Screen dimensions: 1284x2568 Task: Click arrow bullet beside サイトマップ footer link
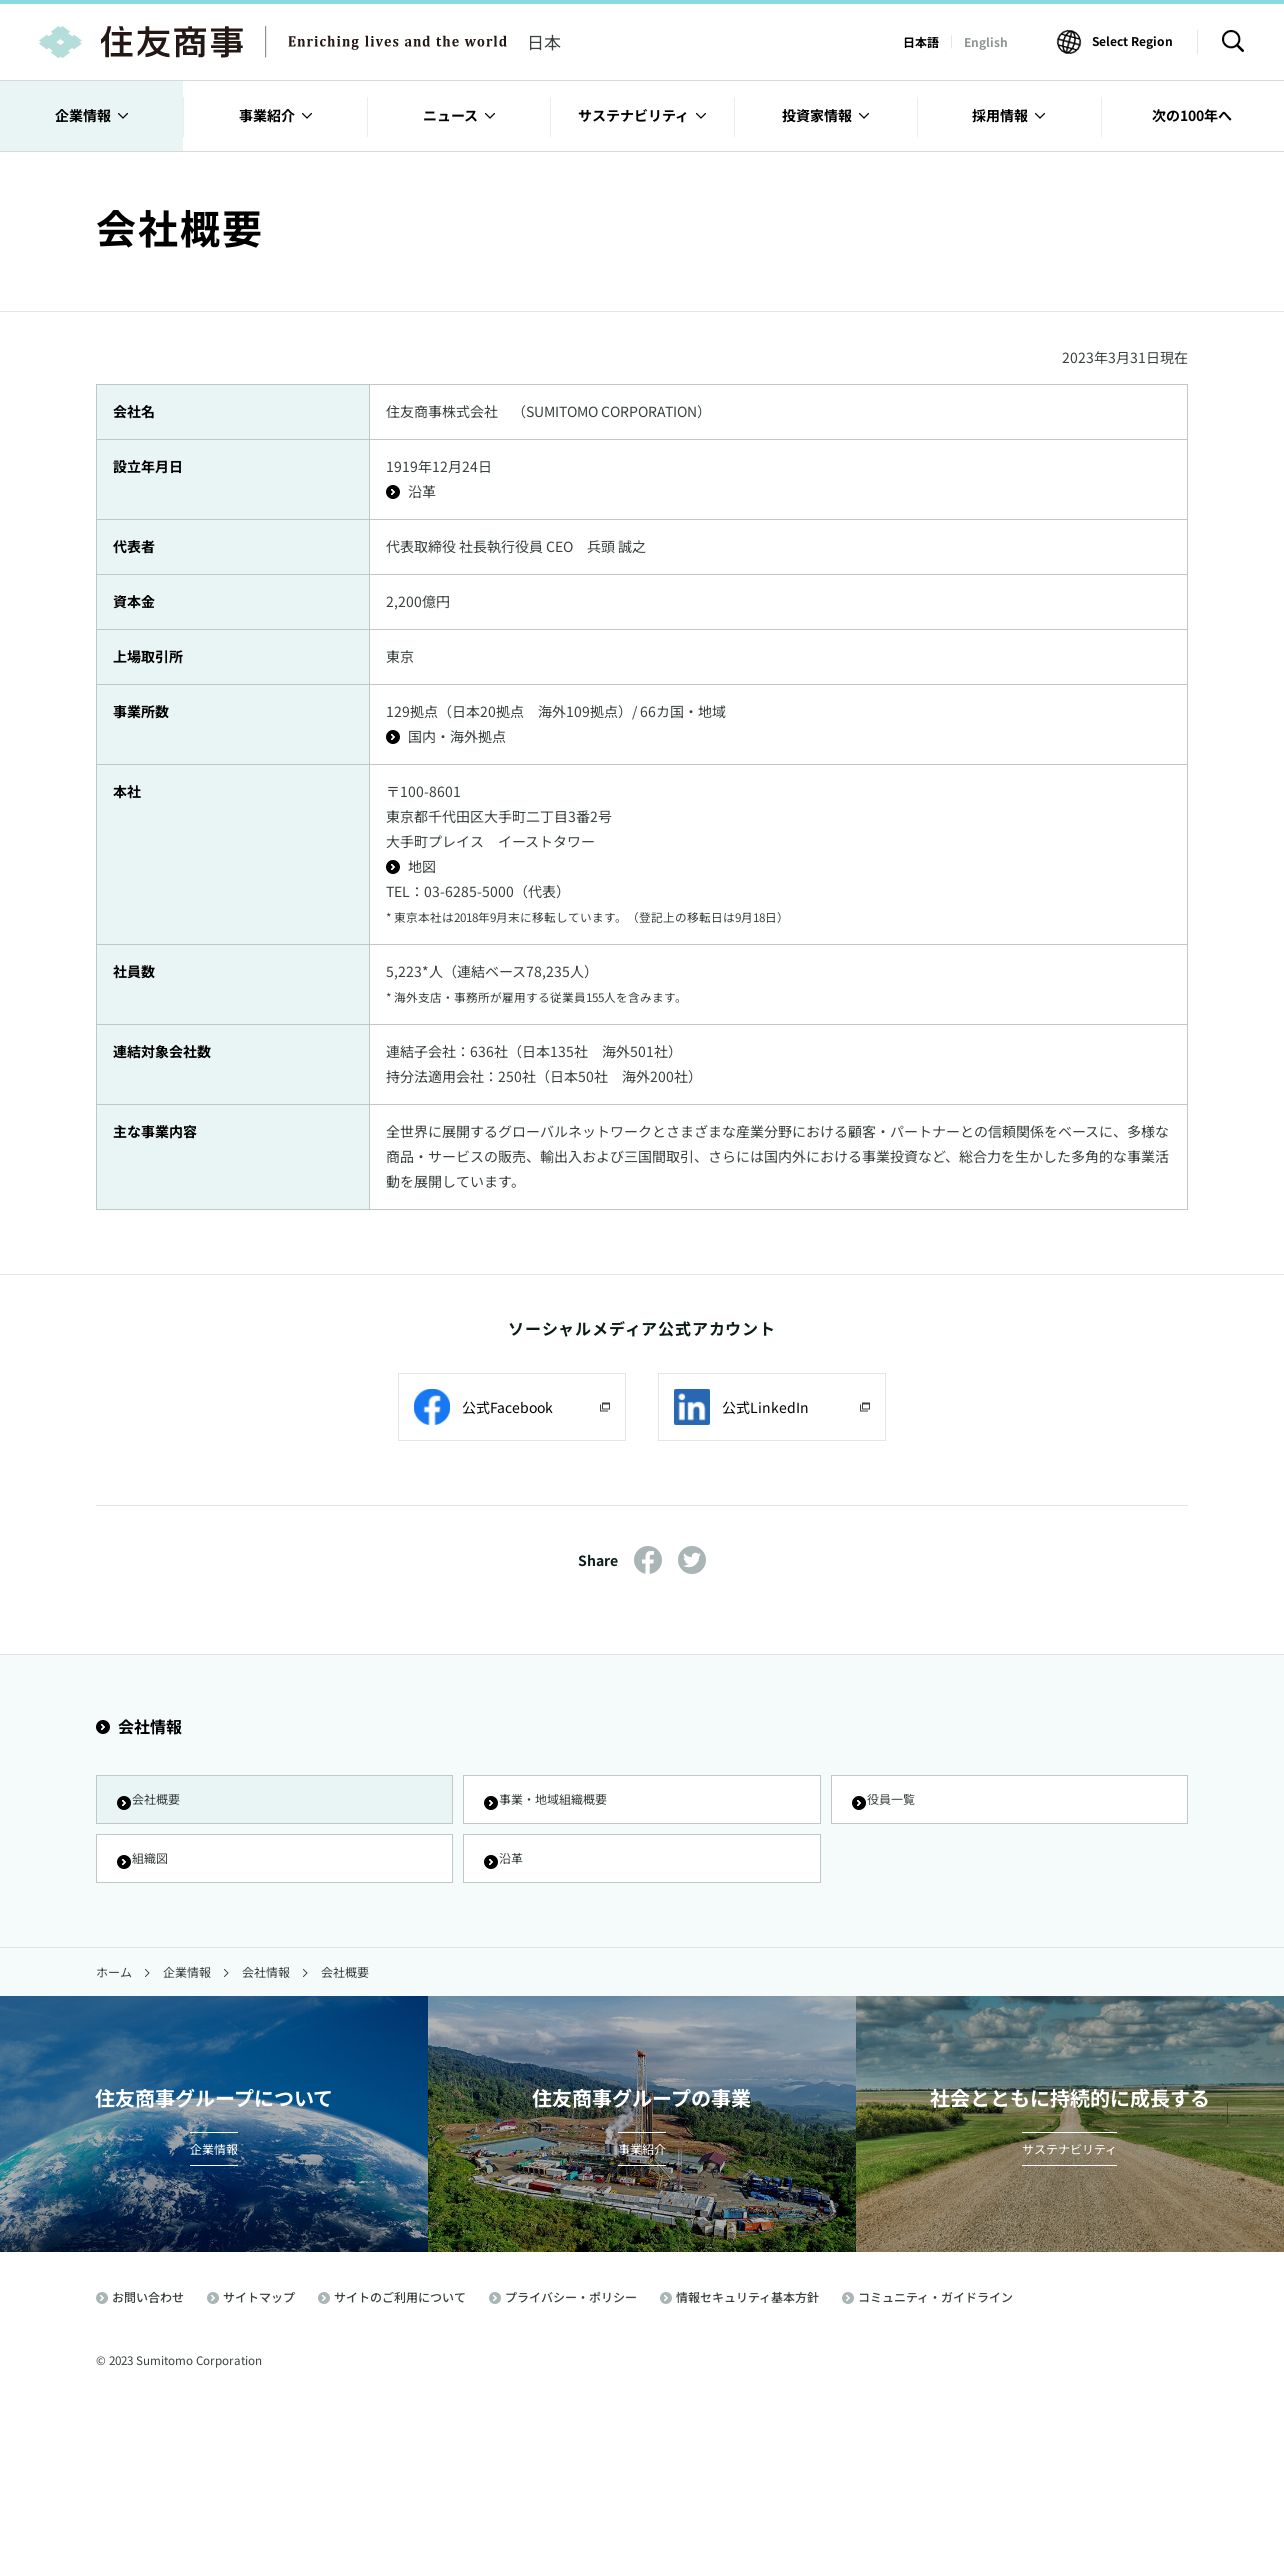[213, 2298]
